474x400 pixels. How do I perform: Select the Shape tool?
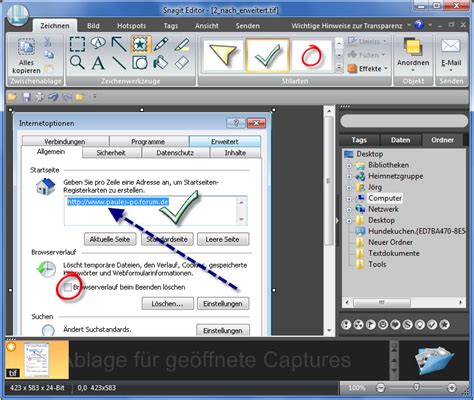140,63
